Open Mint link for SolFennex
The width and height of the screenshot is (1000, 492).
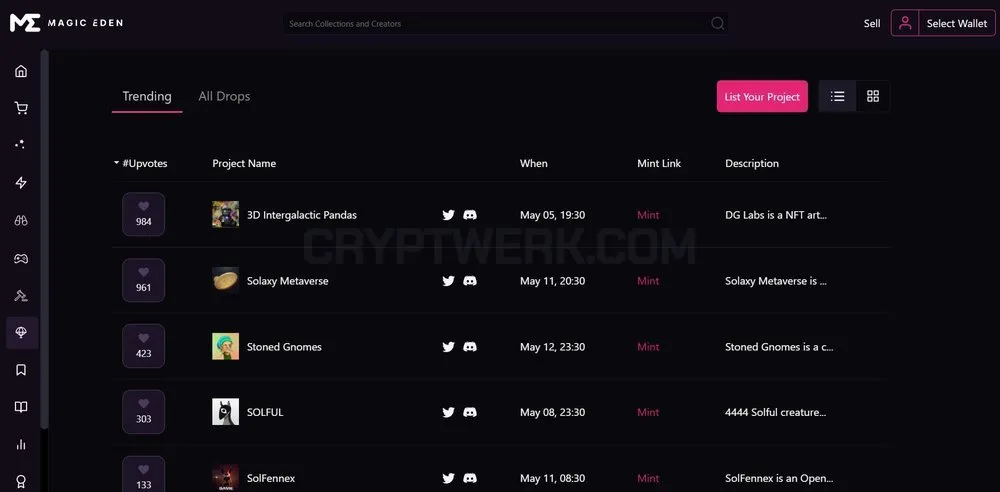pos(648,478)
